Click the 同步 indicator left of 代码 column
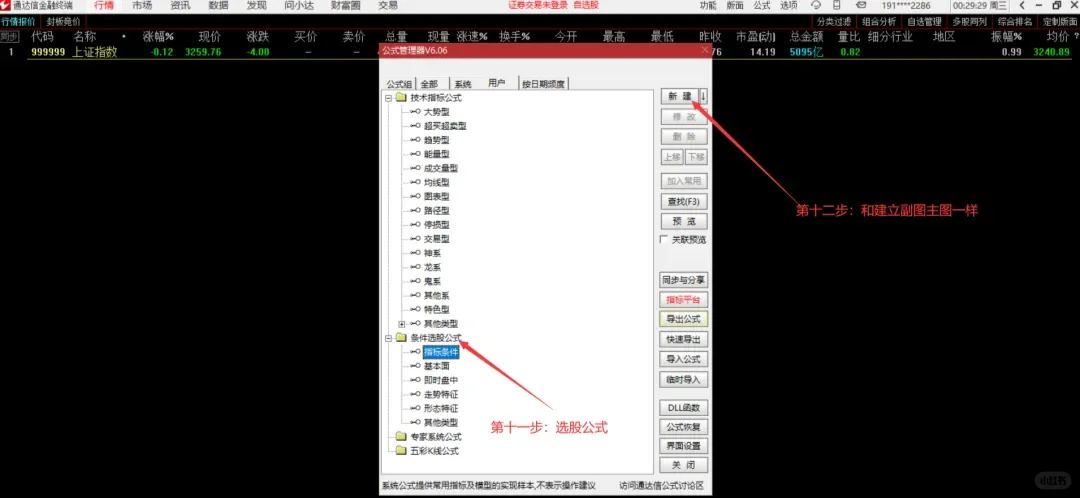The width and height of the screenshot is (1080, 498). coord(9,37)
